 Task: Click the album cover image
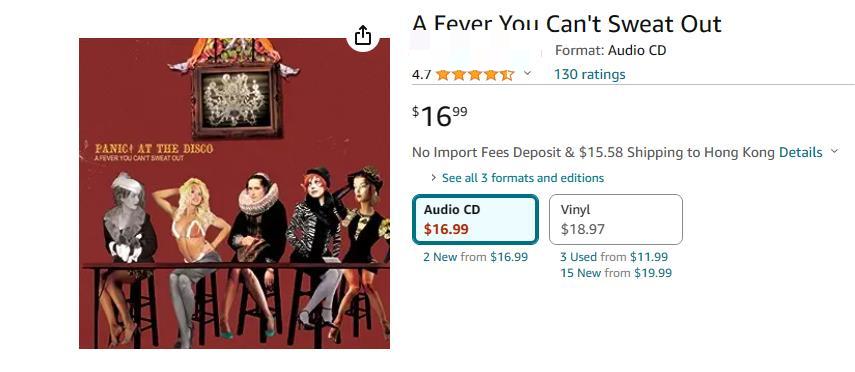[x=234, y=193]
